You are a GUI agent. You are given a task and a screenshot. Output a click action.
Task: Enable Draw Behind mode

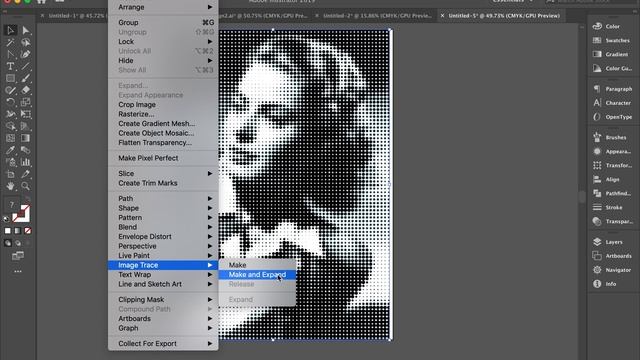click(x=18, y=243)
